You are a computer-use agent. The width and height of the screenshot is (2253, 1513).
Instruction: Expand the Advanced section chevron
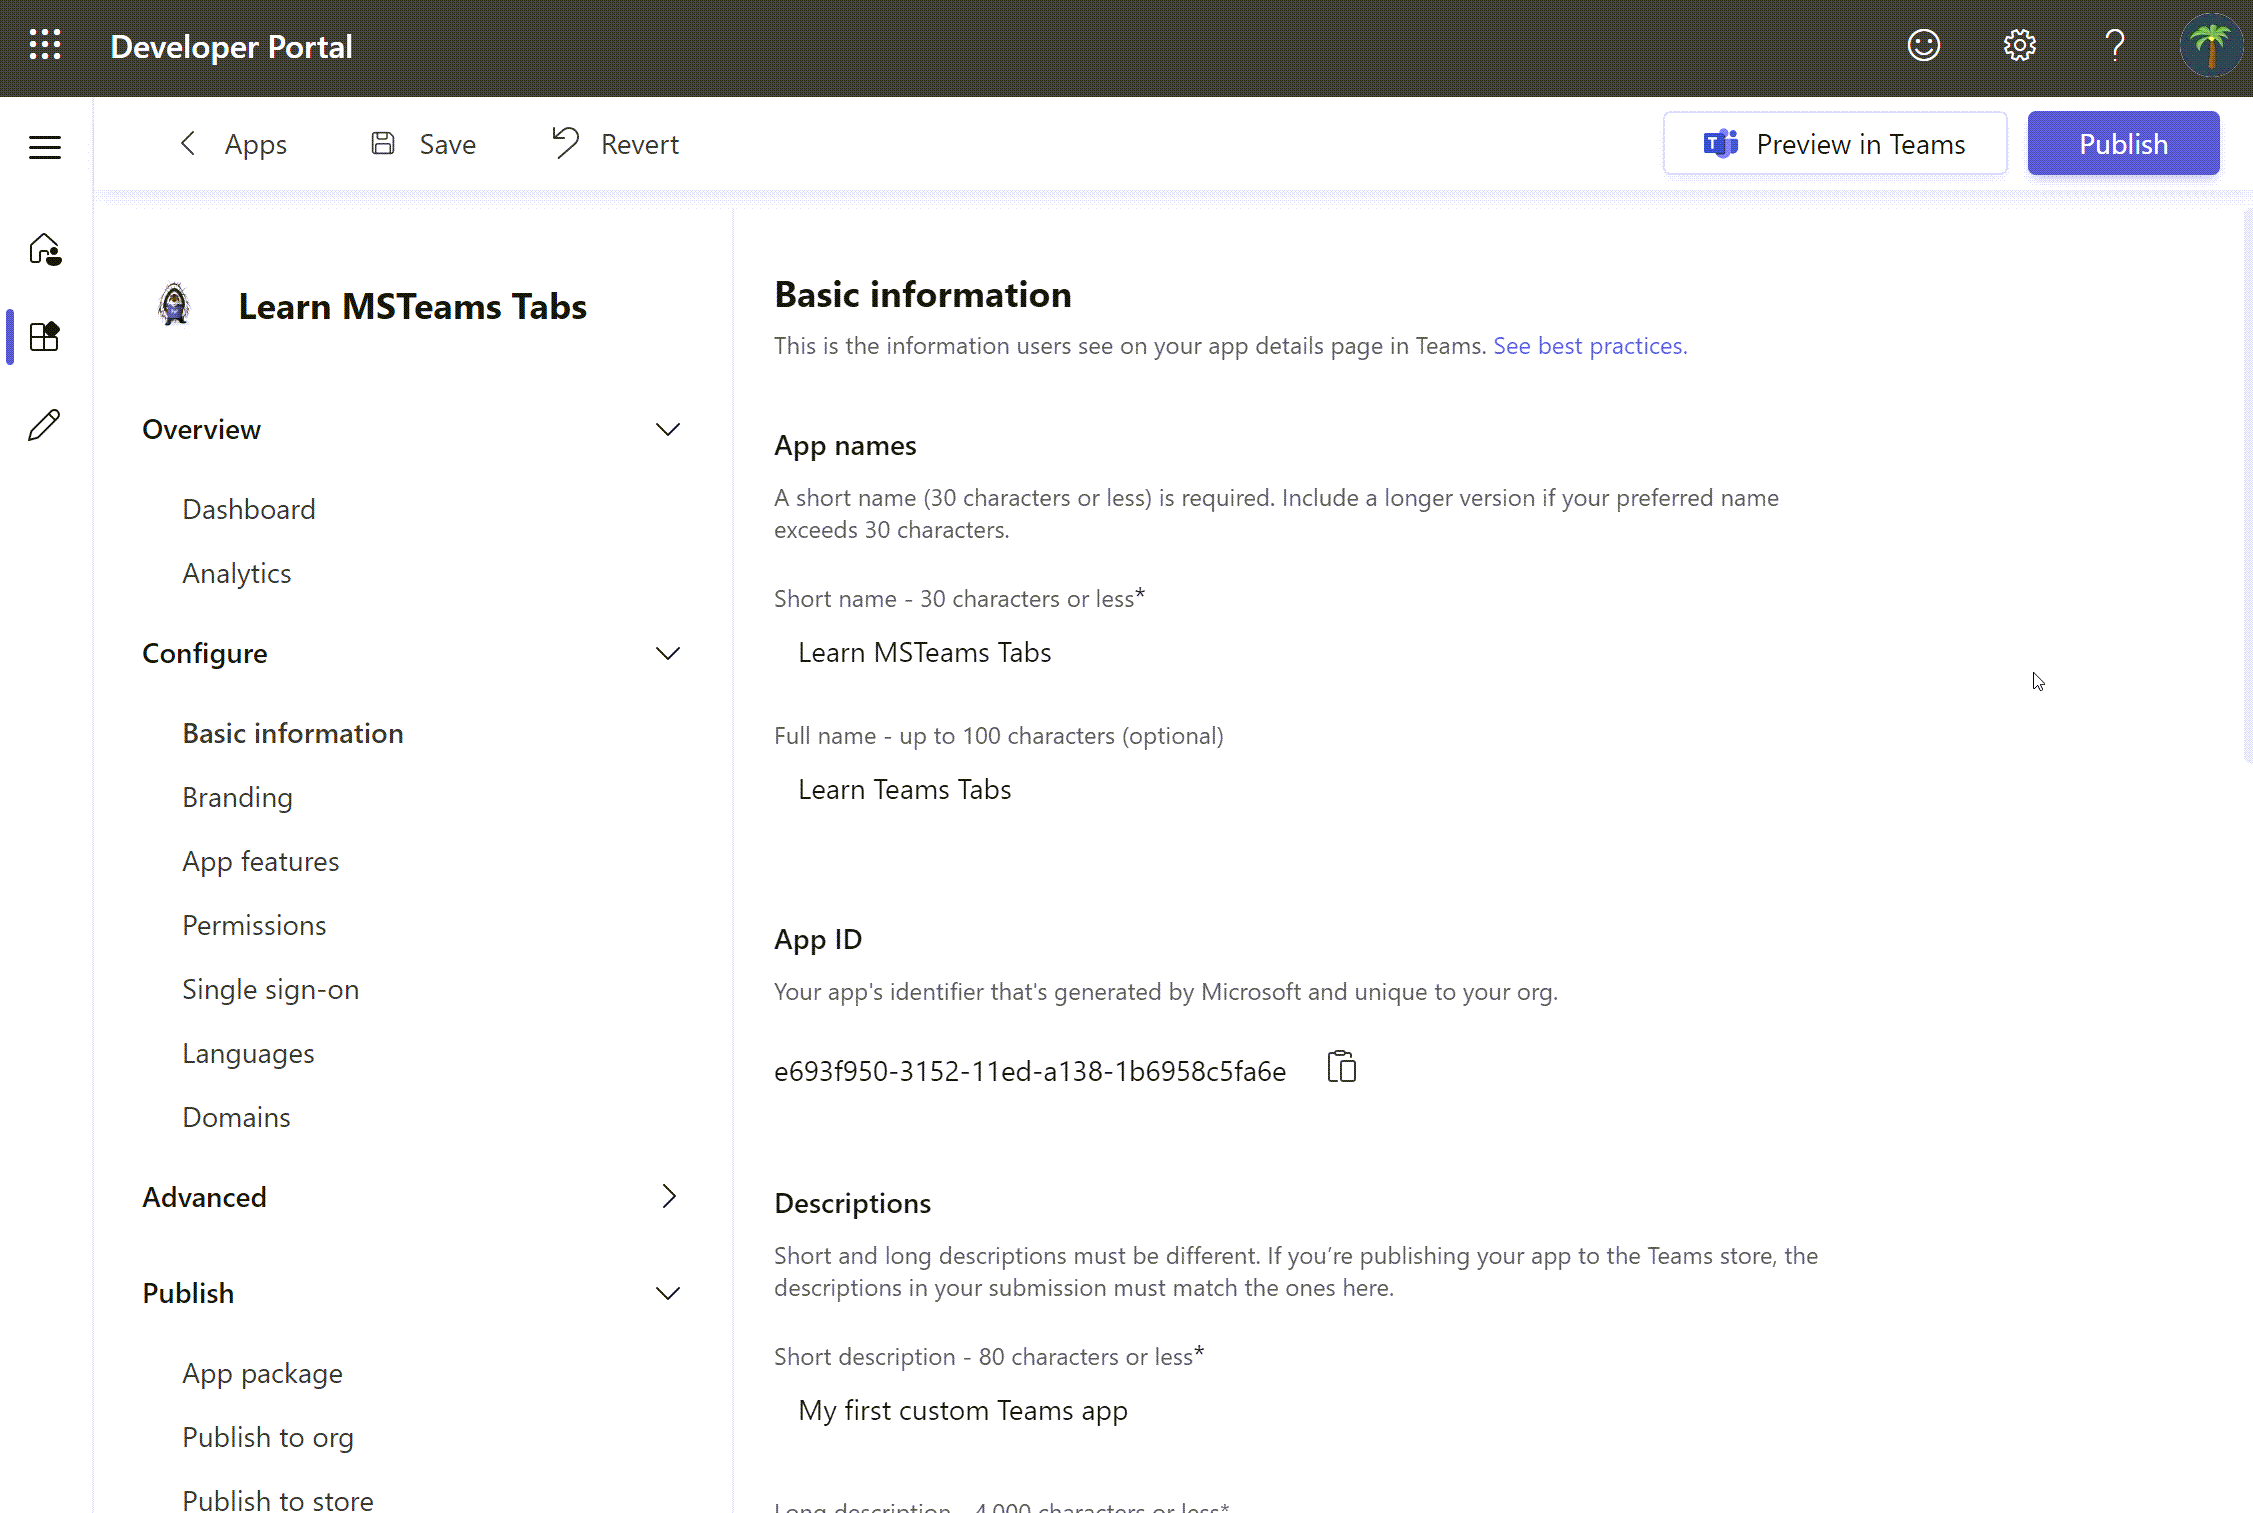tap(669, 1196)
